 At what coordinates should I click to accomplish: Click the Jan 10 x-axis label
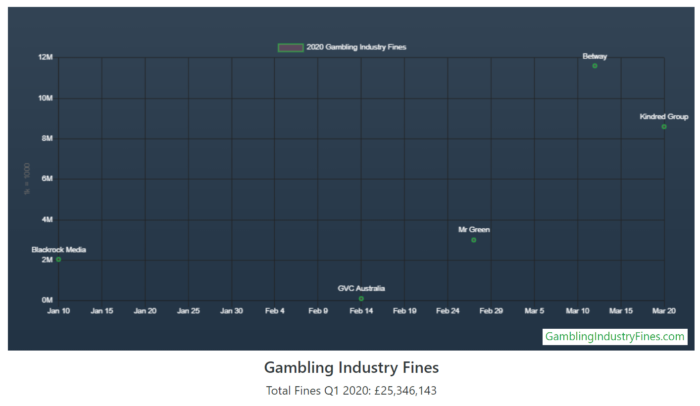(58, 312)
